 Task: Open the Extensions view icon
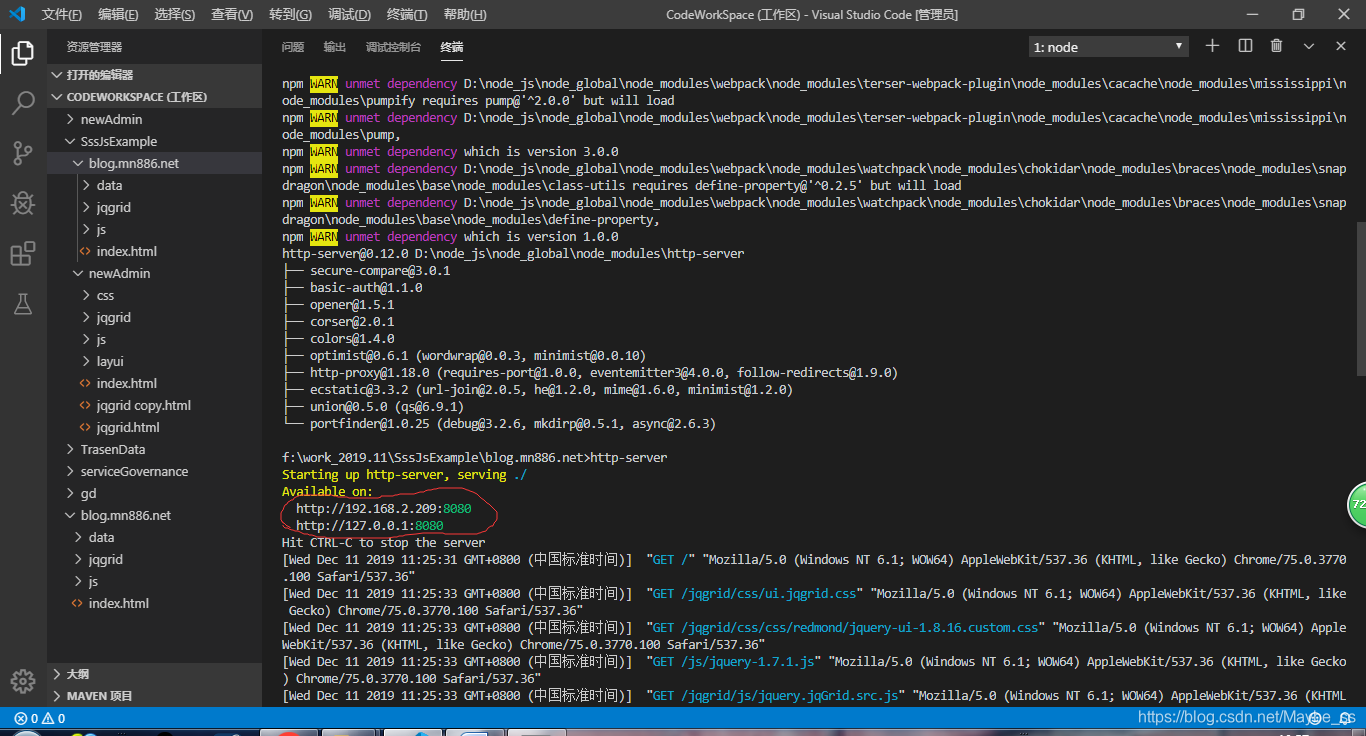[x=22, y=254]
